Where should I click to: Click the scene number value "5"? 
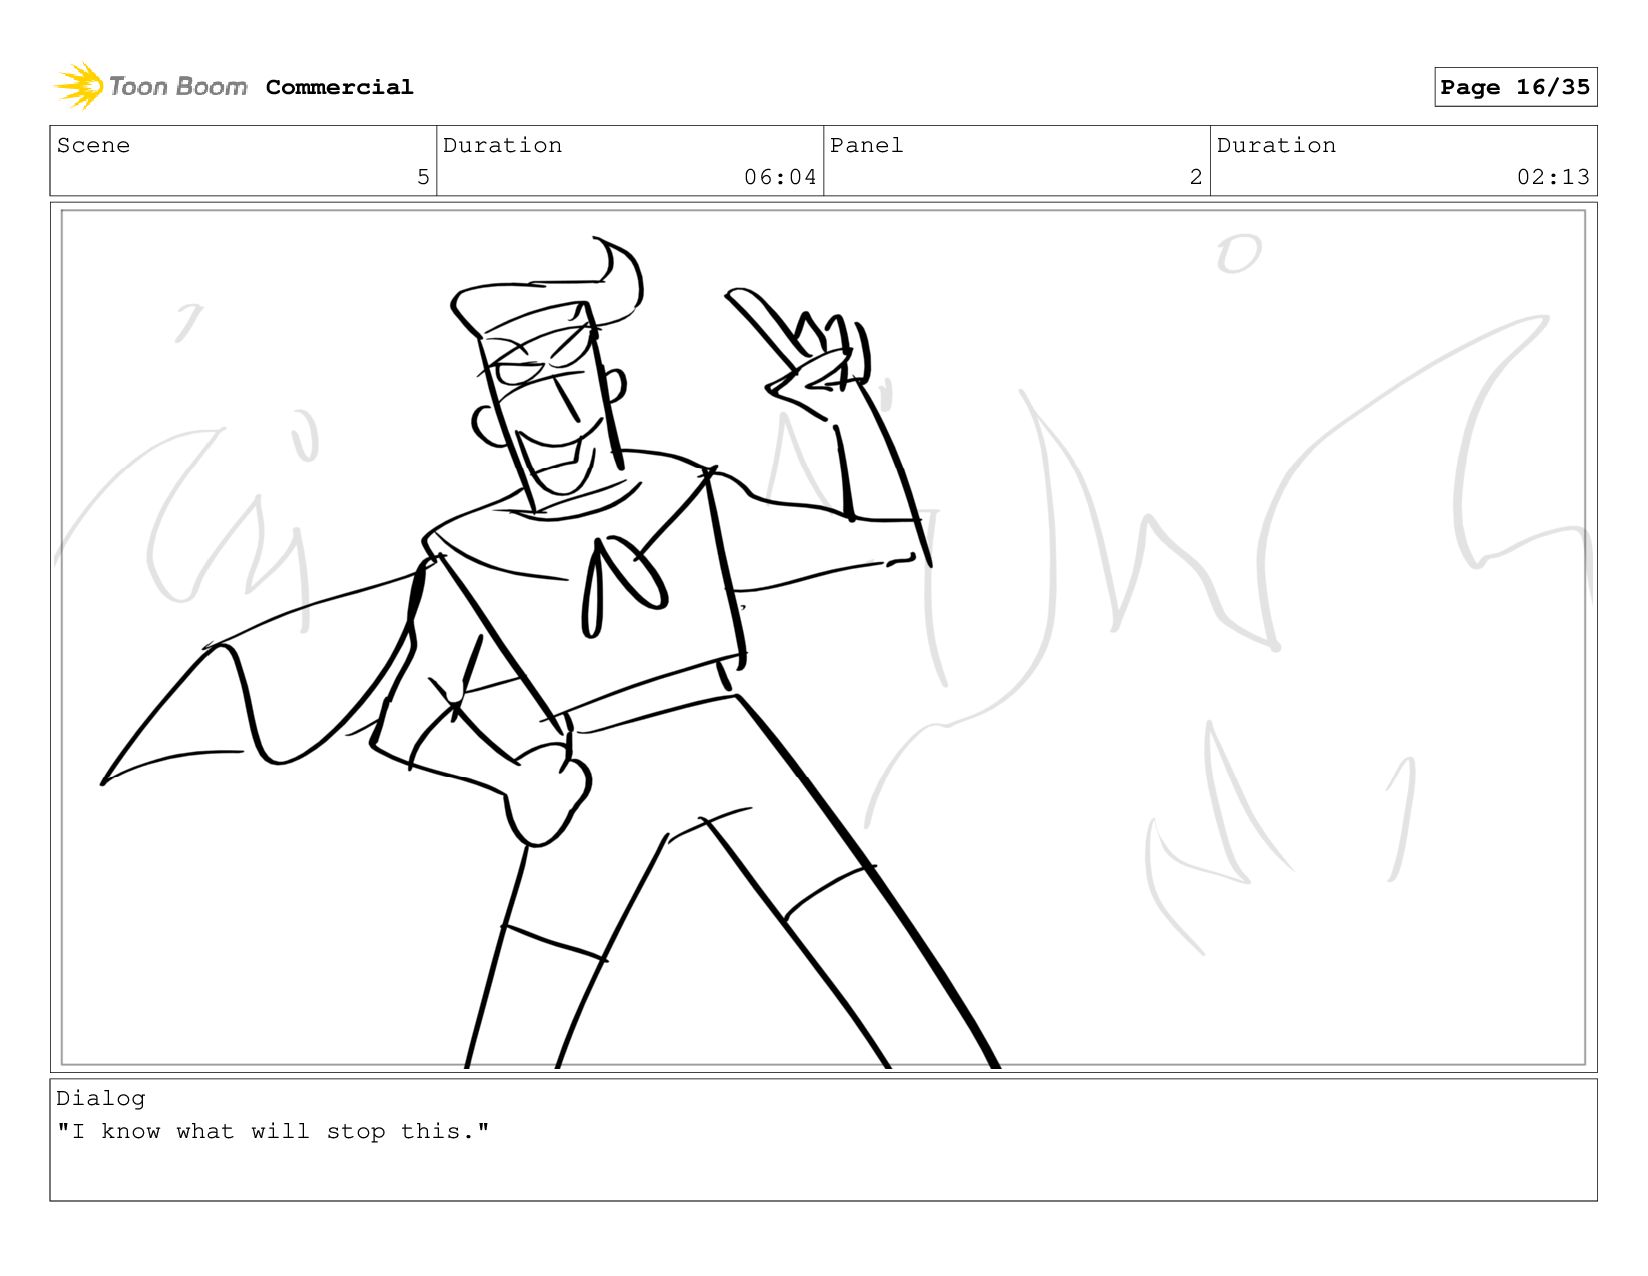pos(423,177)
